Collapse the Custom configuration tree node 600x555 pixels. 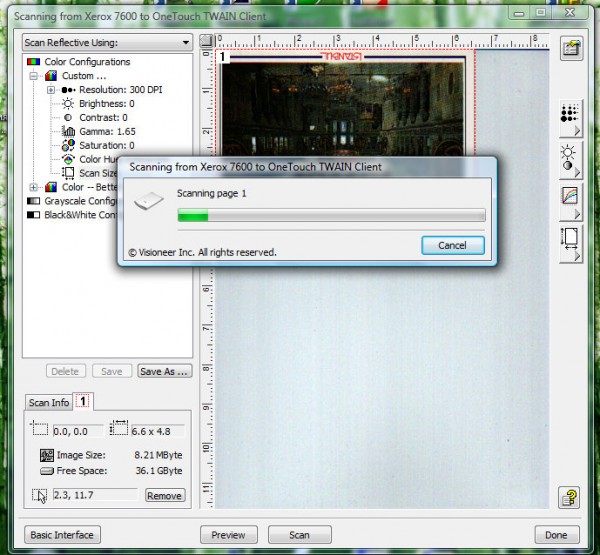click(x=34, y=76)
